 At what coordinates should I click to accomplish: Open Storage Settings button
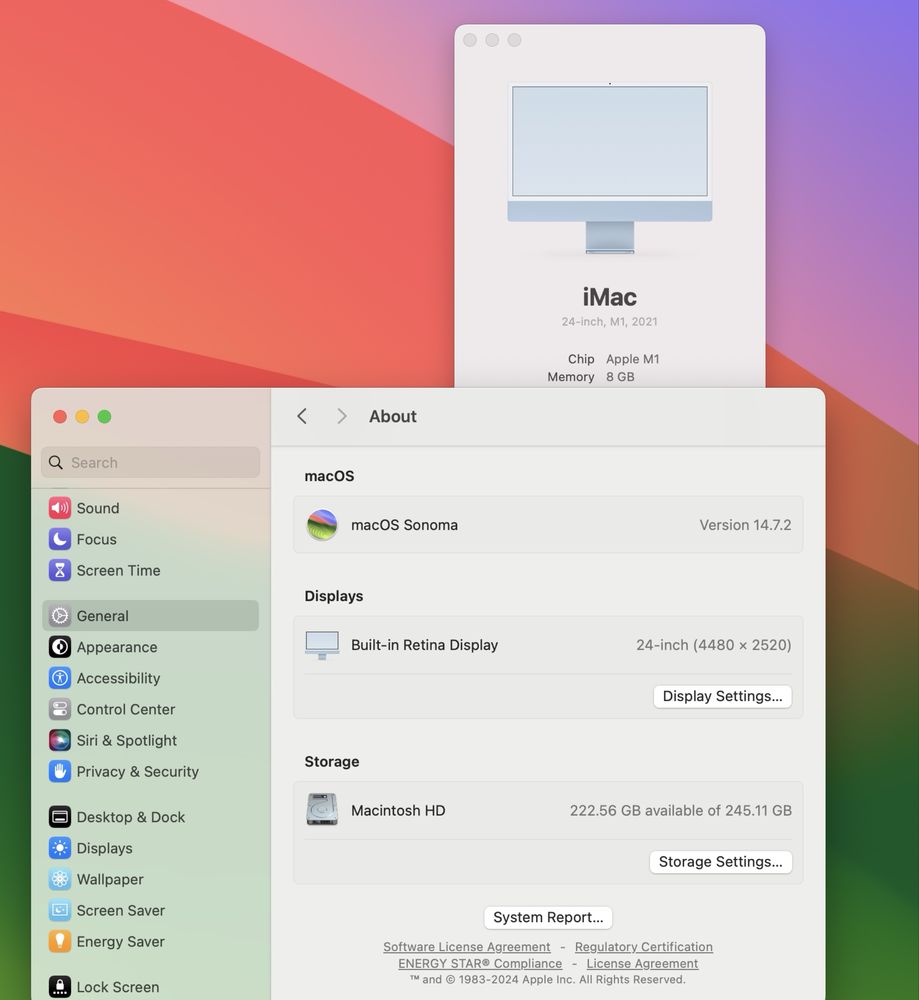721,862
